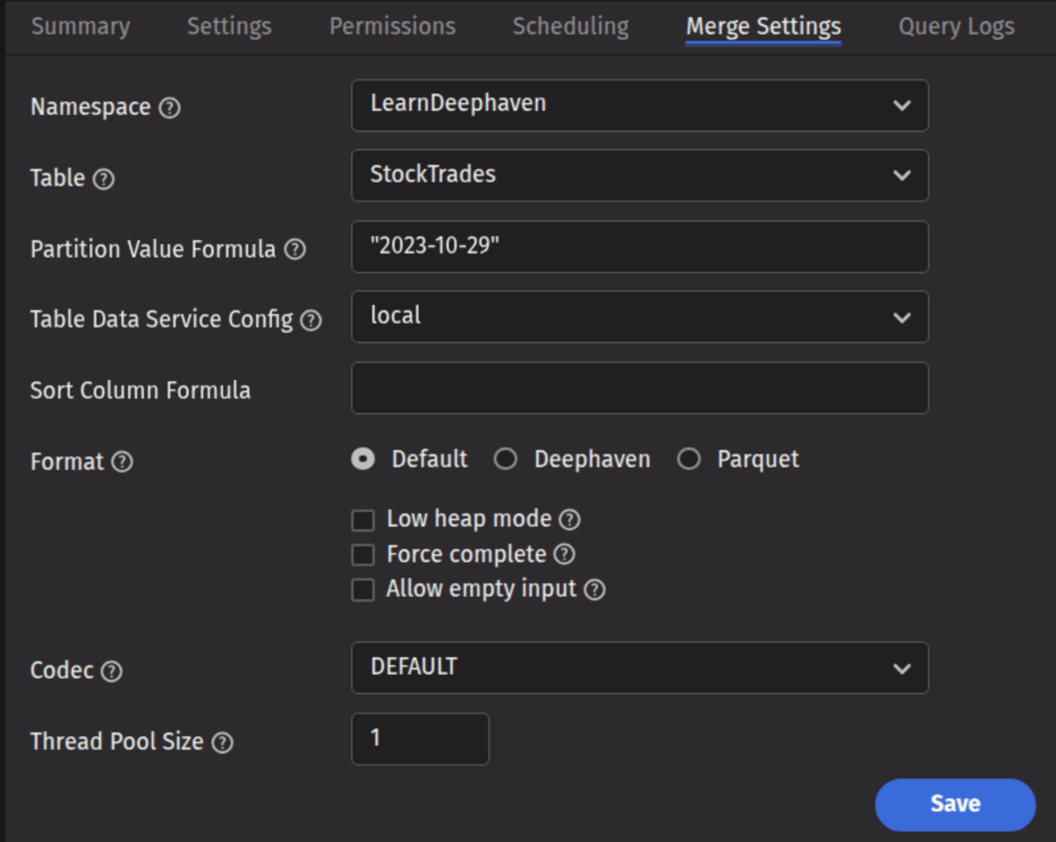Choose the Deephaven format radio button
1056x842 pixels.
point(506,459)
